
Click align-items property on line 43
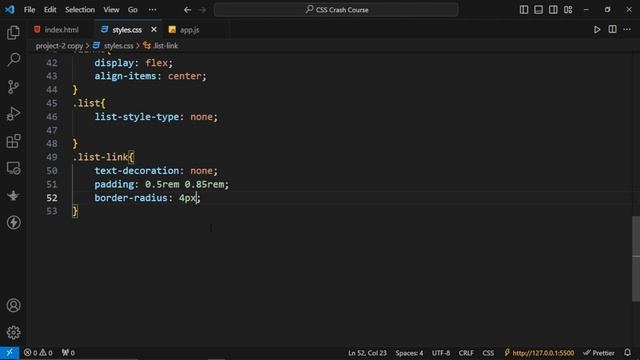tap(126, 76)
